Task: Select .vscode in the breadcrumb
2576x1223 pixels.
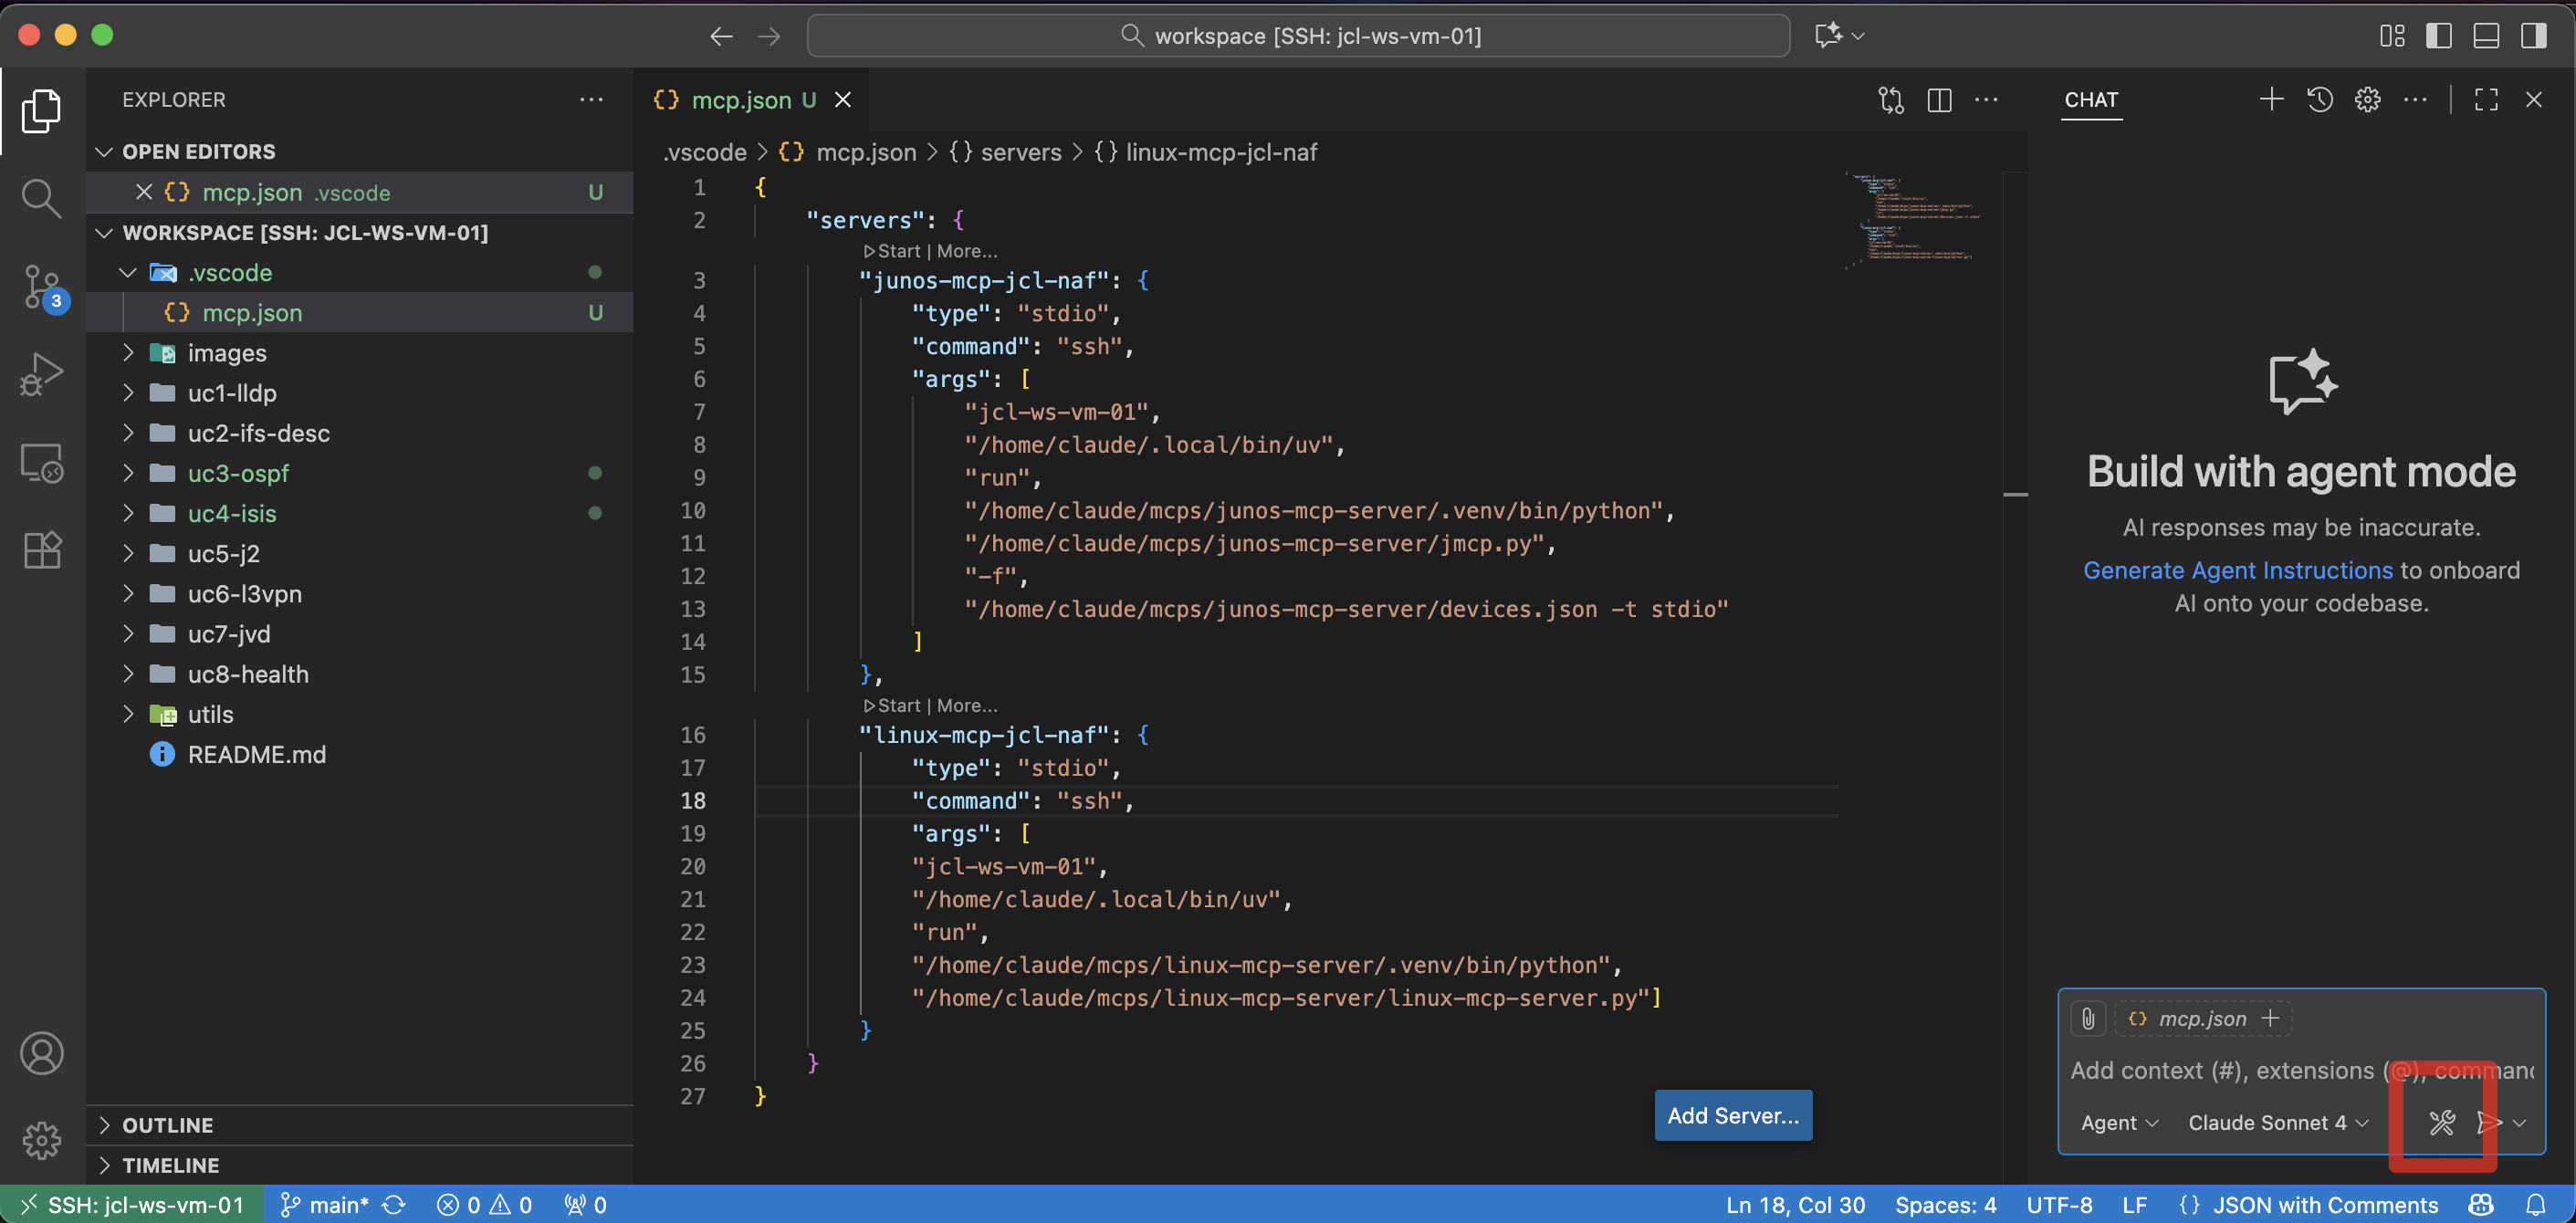Action: (x=705, y=152)
